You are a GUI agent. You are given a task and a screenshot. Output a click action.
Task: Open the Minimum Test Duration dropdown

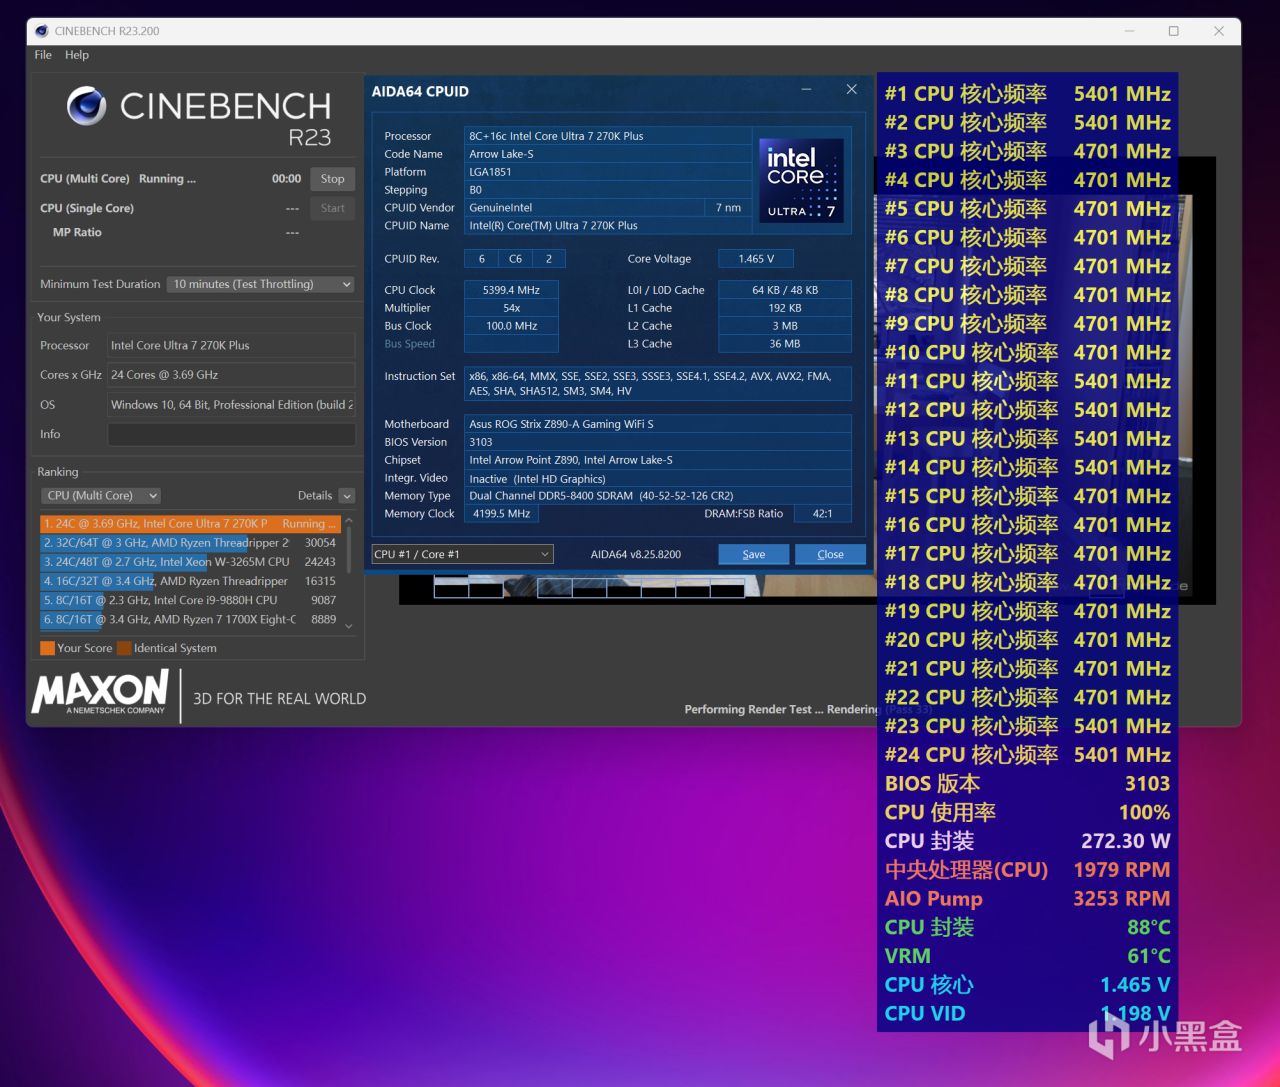261,284
